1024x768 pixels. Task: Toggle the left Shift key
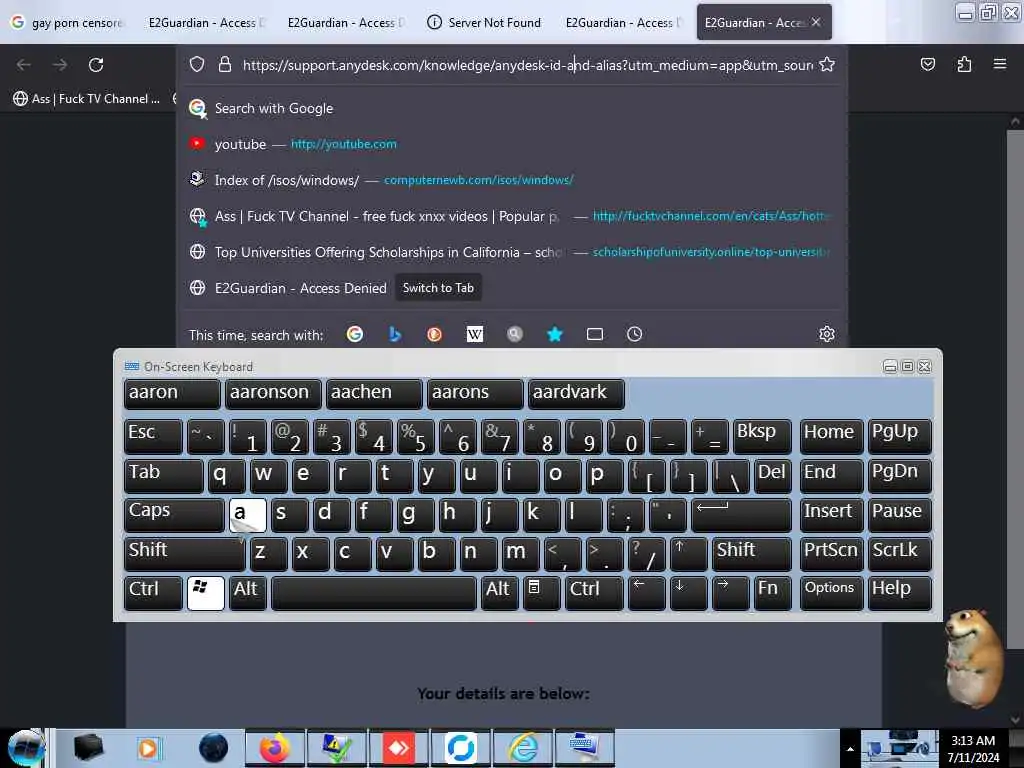coord(184,554)
